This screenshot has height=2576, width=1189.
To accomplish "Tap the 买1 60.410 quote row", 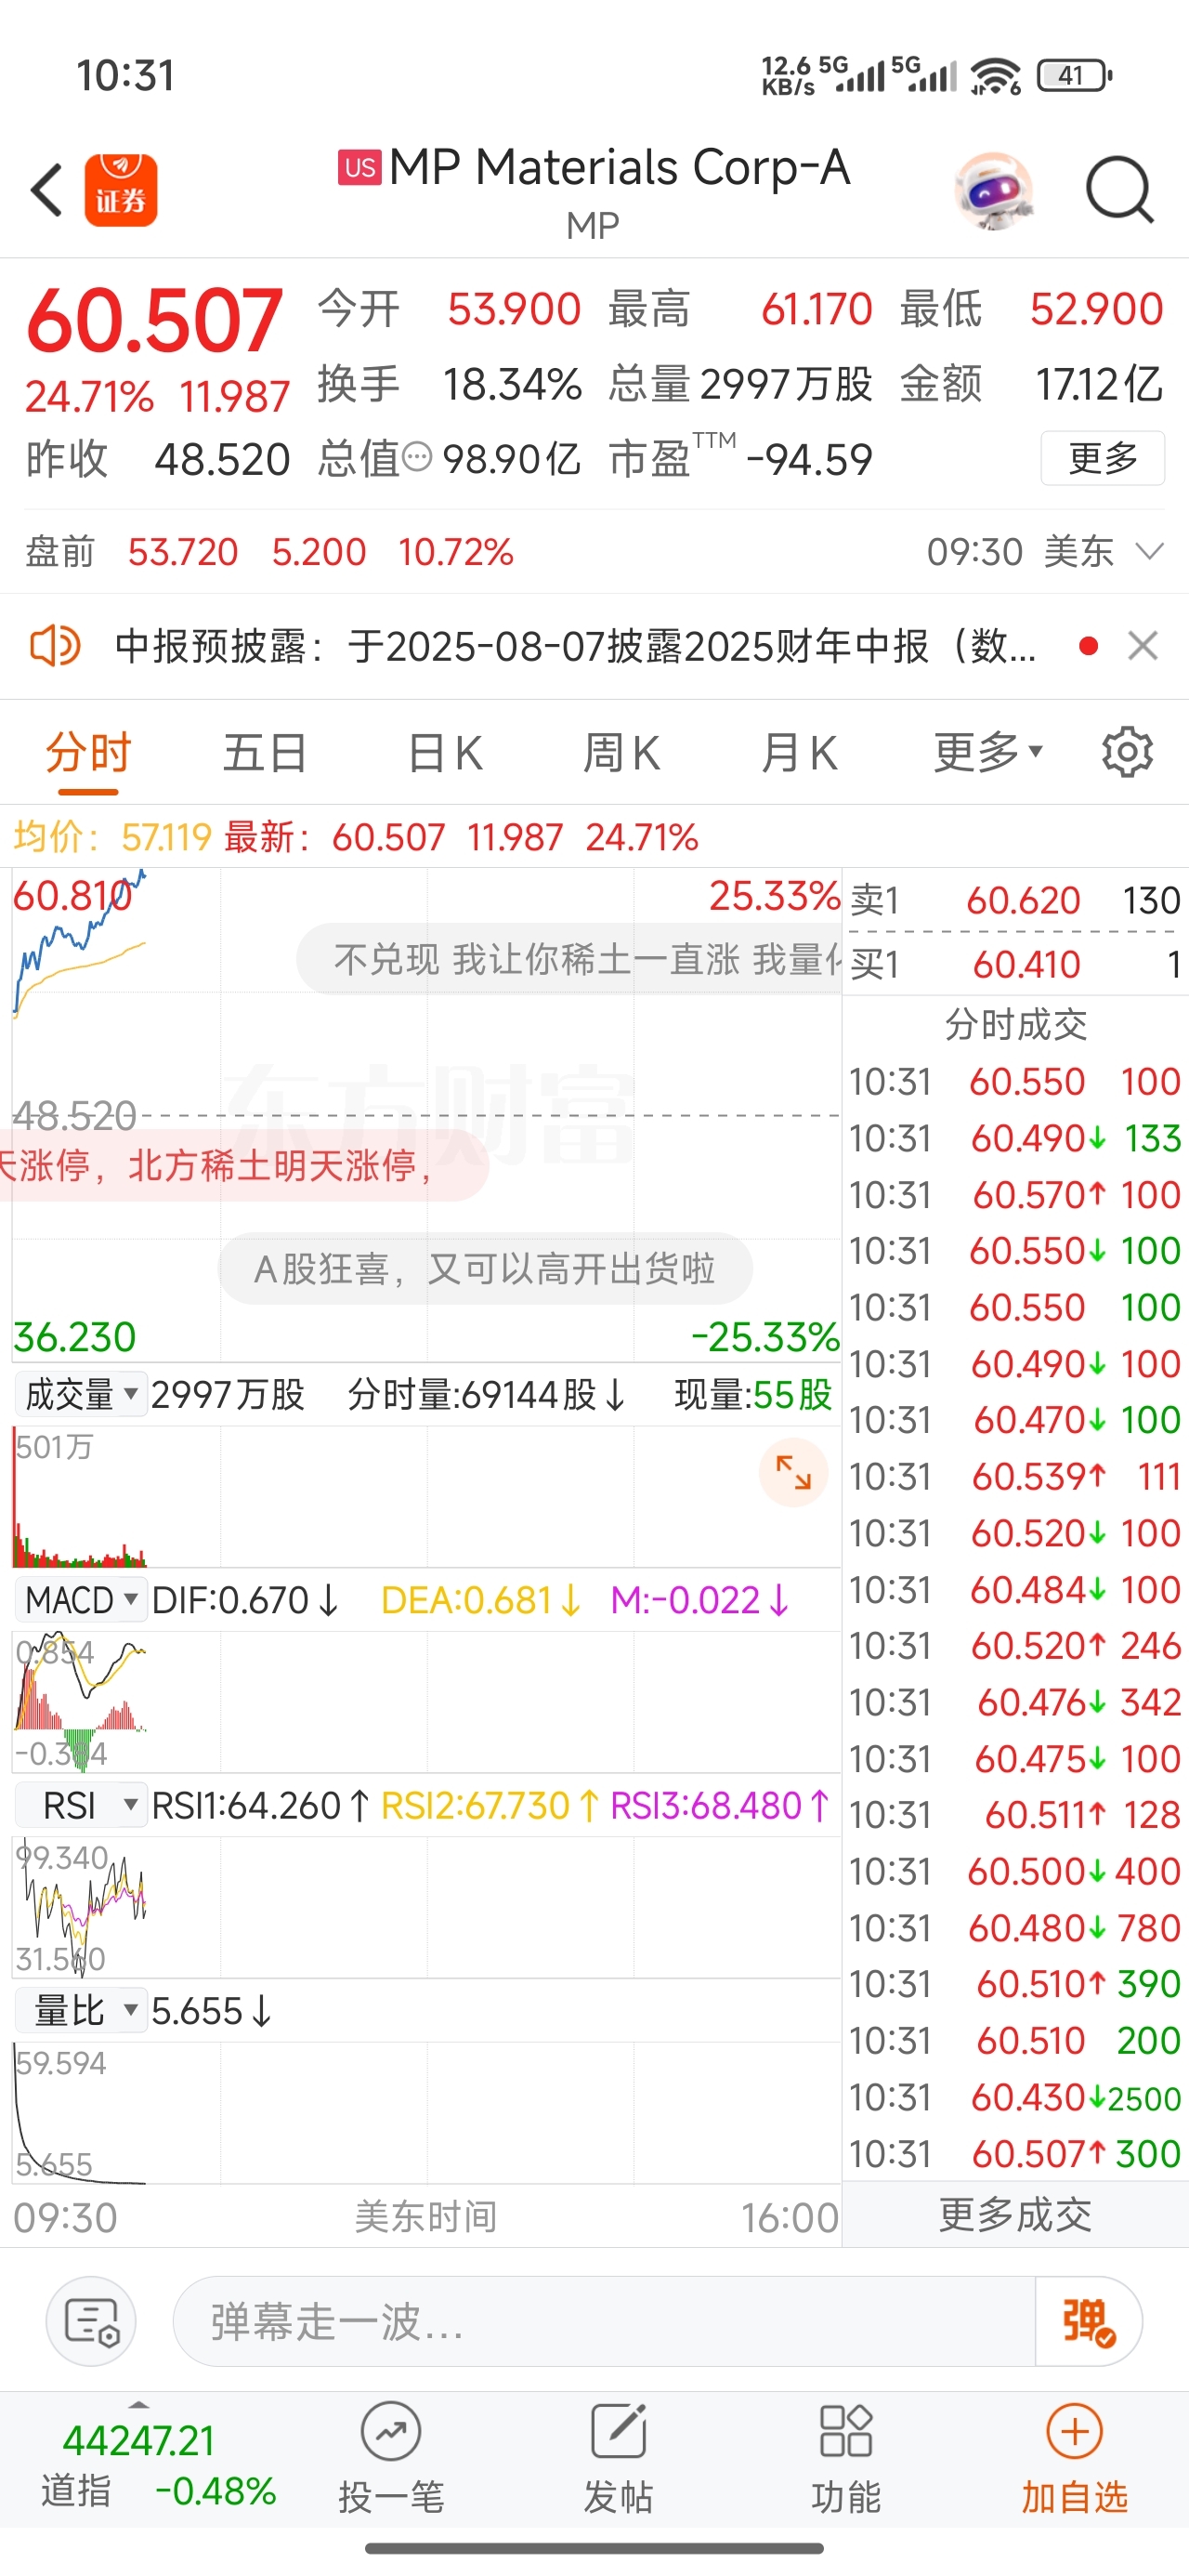I will 1015,964.
